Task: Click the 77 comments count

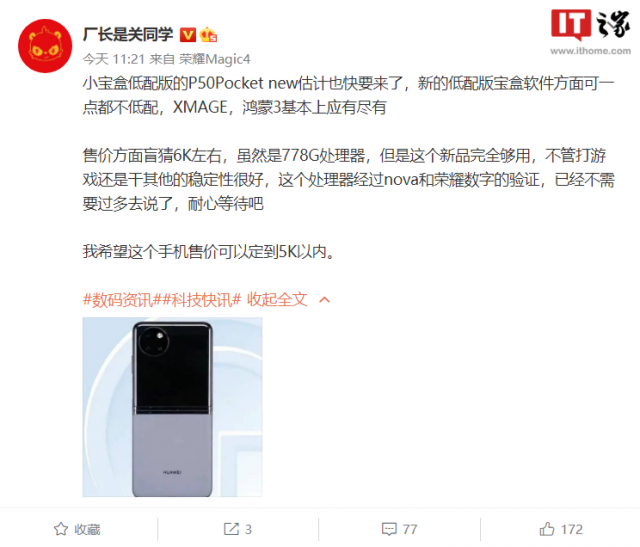Action: 410,529
